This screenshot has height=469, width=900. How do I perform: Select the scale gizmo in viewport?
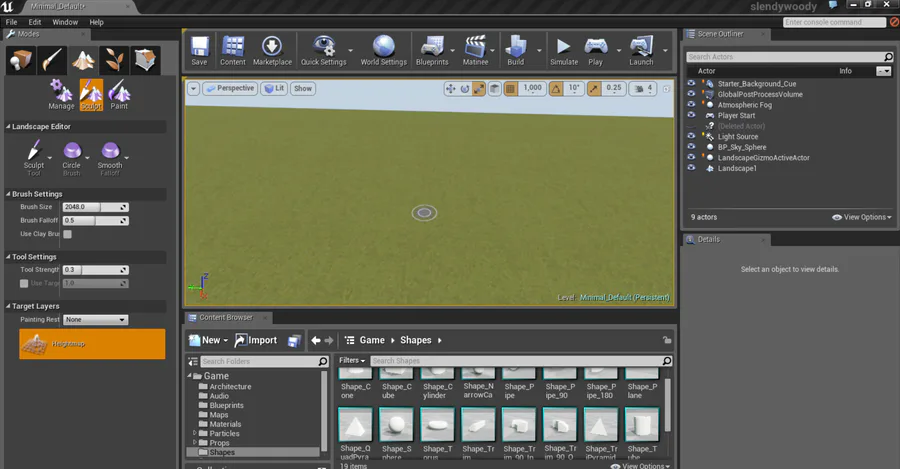[478, 88]
